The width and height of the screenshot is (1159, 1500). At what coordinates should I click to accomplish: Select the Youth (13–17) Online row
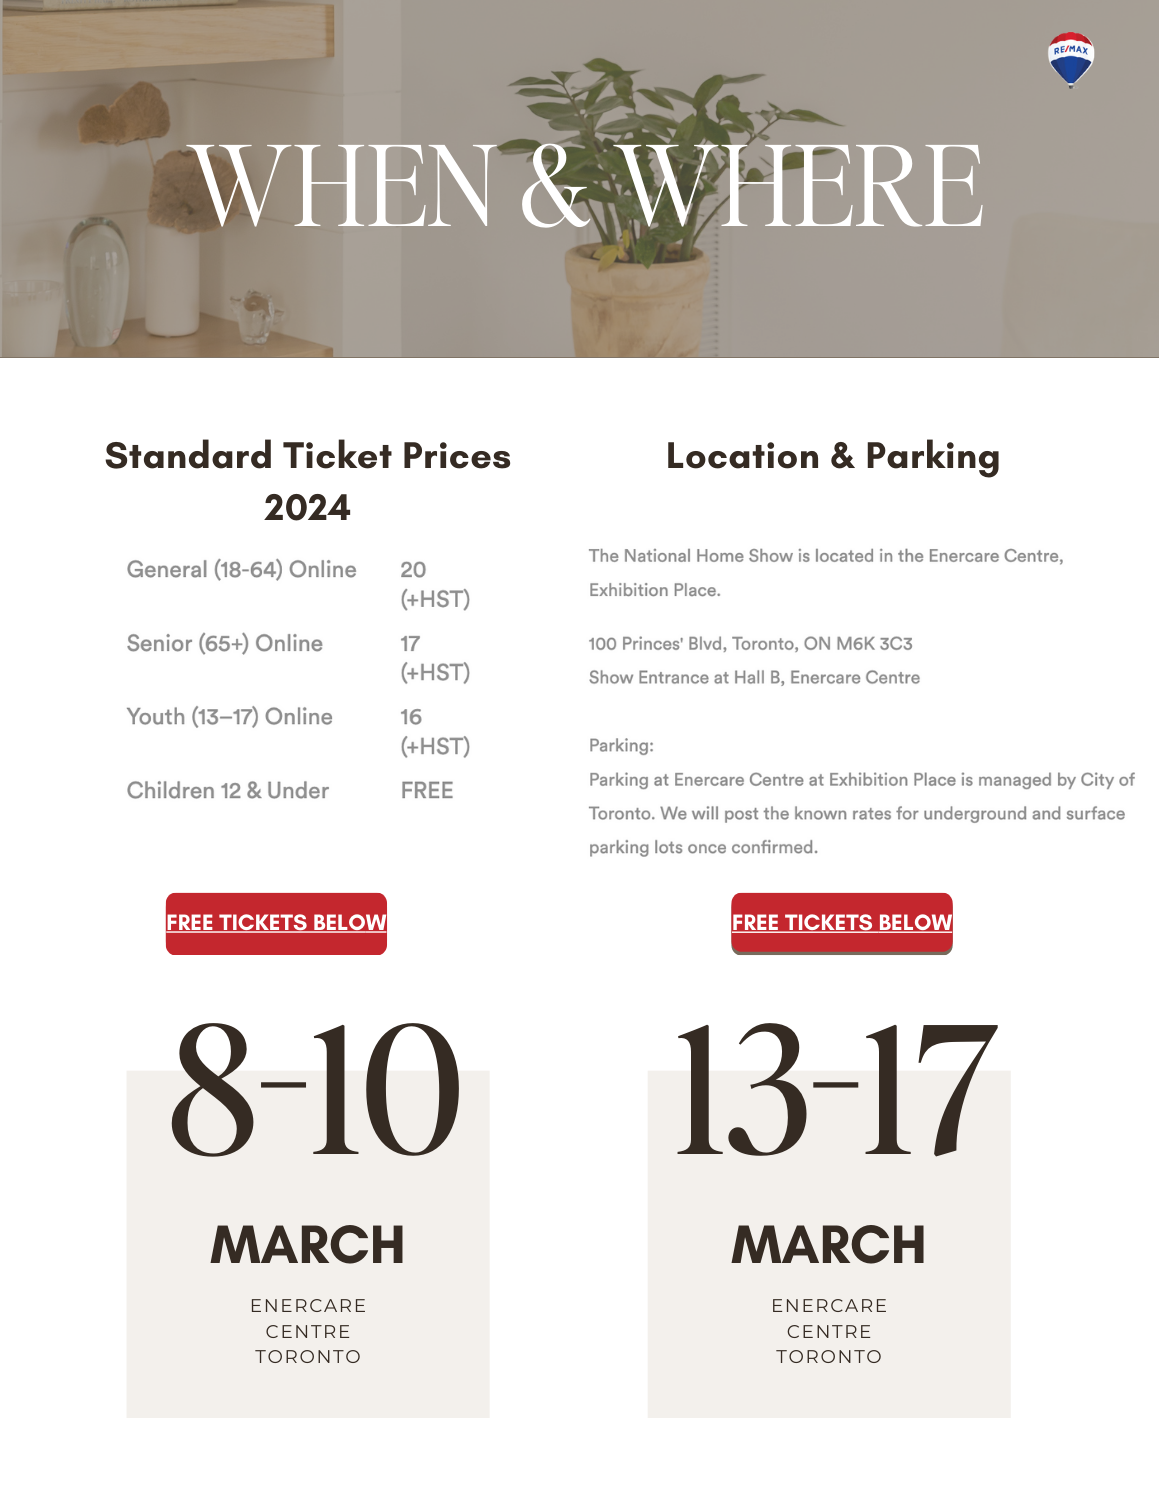[299, 731]
